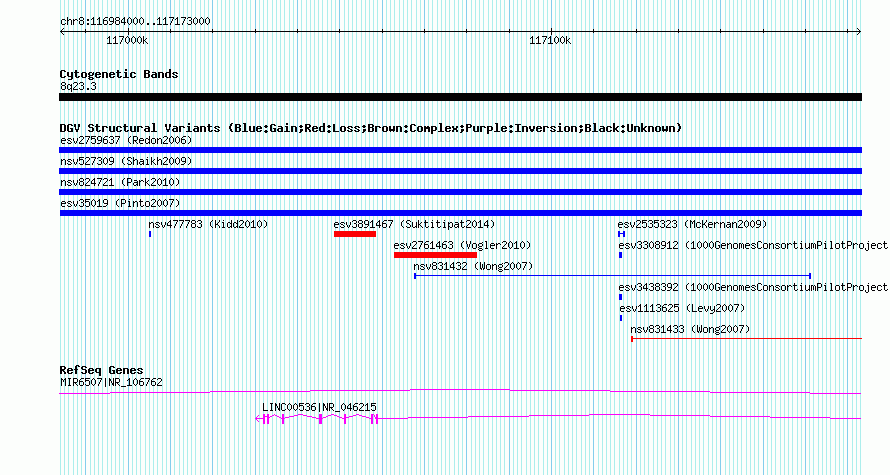Open esv3891467 (Suktitipat2014) label
The height and width of the screenshot is (475, 890).
click(x=414, y=224)
